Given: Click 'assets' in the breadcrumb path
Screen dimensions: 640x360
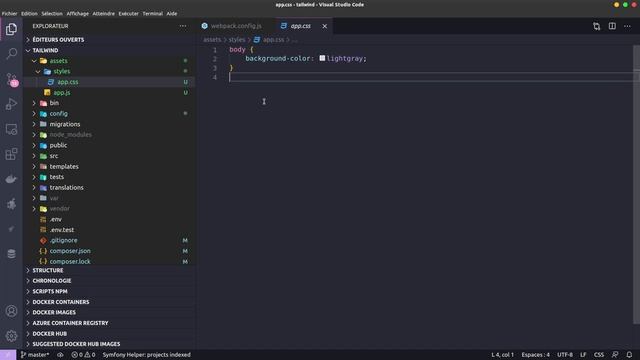Looking at the screenshot, I should pos(212,40).
